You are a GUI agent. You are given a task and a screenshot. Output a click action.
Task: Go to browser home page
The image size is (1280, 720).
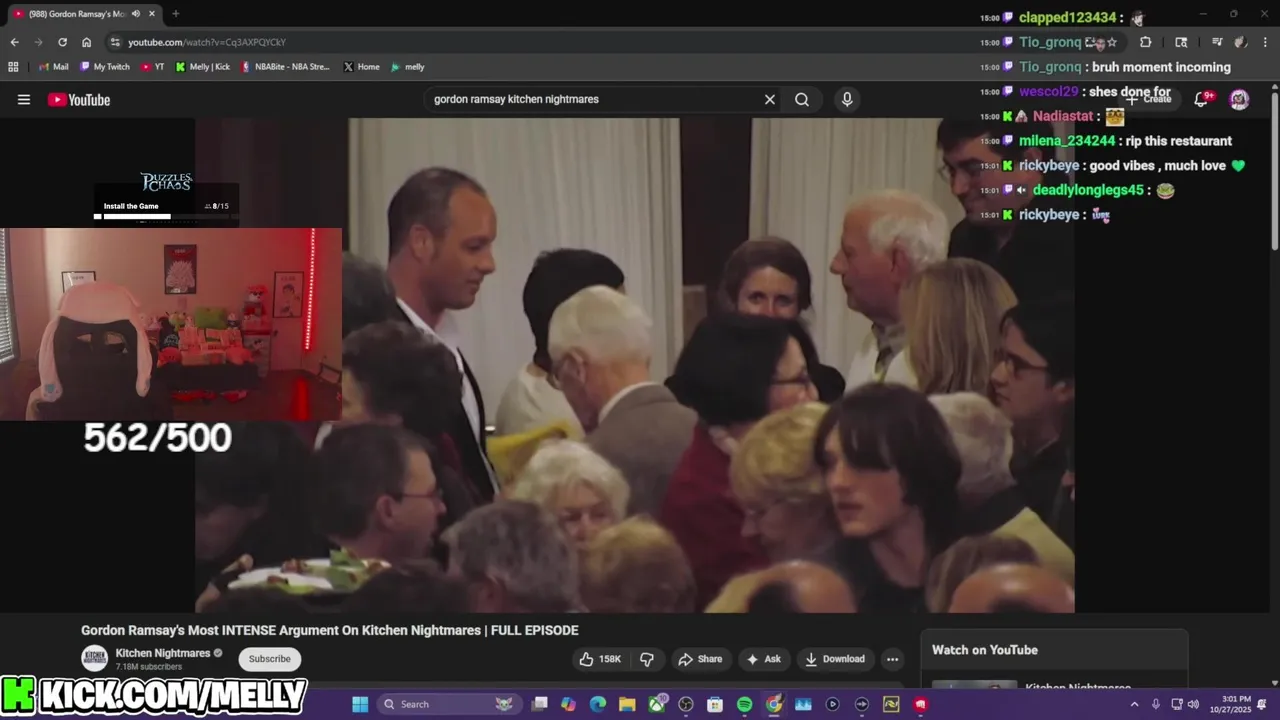pyautogui.click(x=86, y=42)
